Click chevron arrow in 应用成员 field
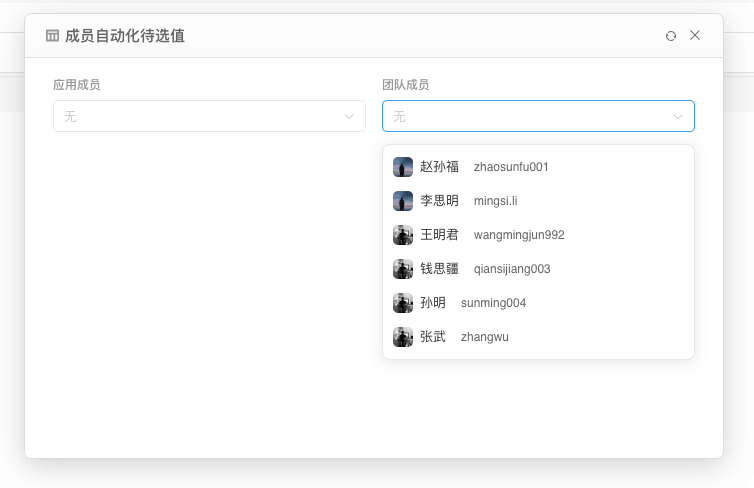Image resolution: width=754 pixels, height=488 pixels. [349, 116]
